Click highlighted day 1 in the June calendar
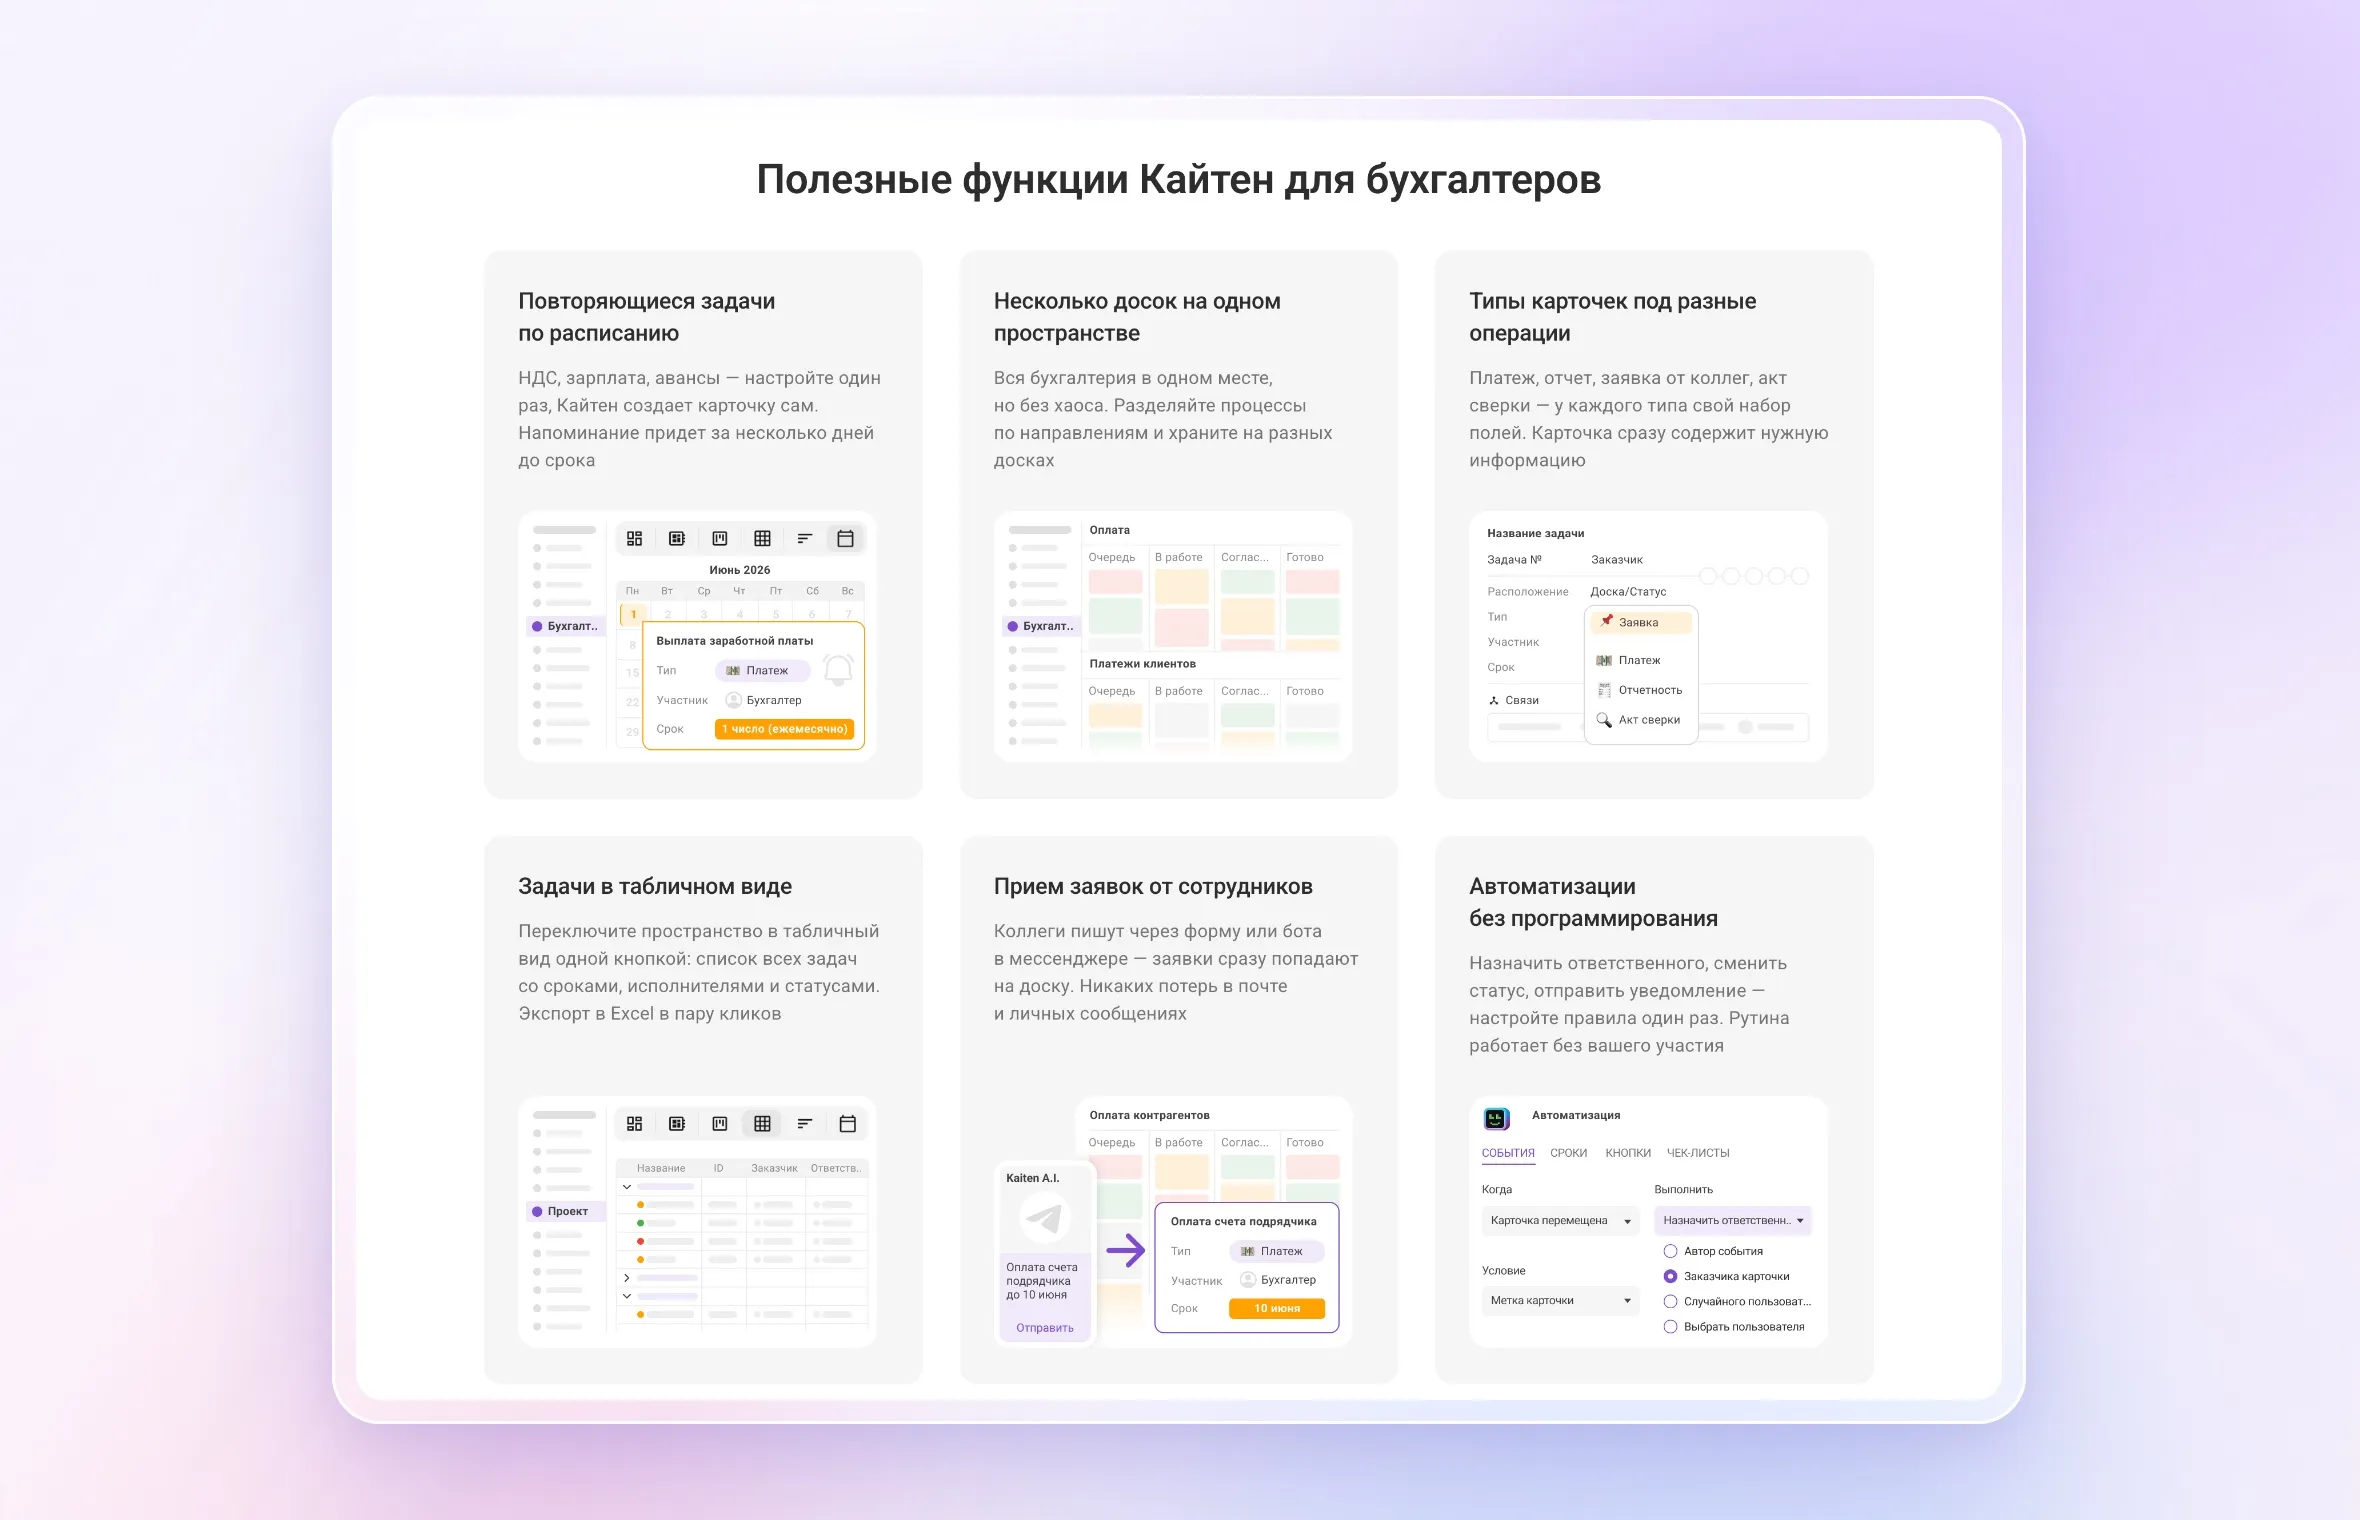2360x1520 pixels. (633, 614)
